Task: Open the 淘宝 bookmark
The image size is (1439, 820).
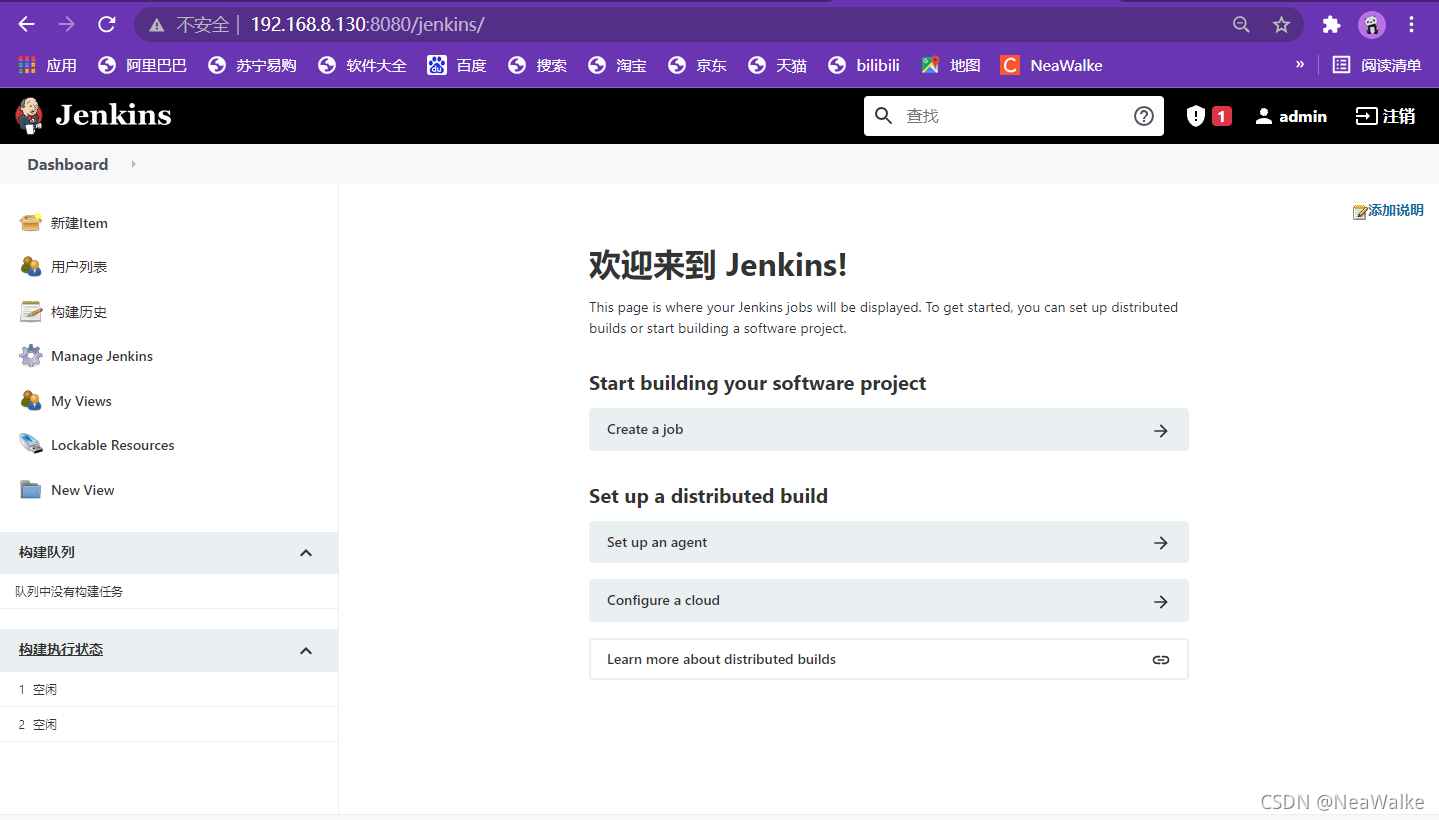Action: point(617,65)
